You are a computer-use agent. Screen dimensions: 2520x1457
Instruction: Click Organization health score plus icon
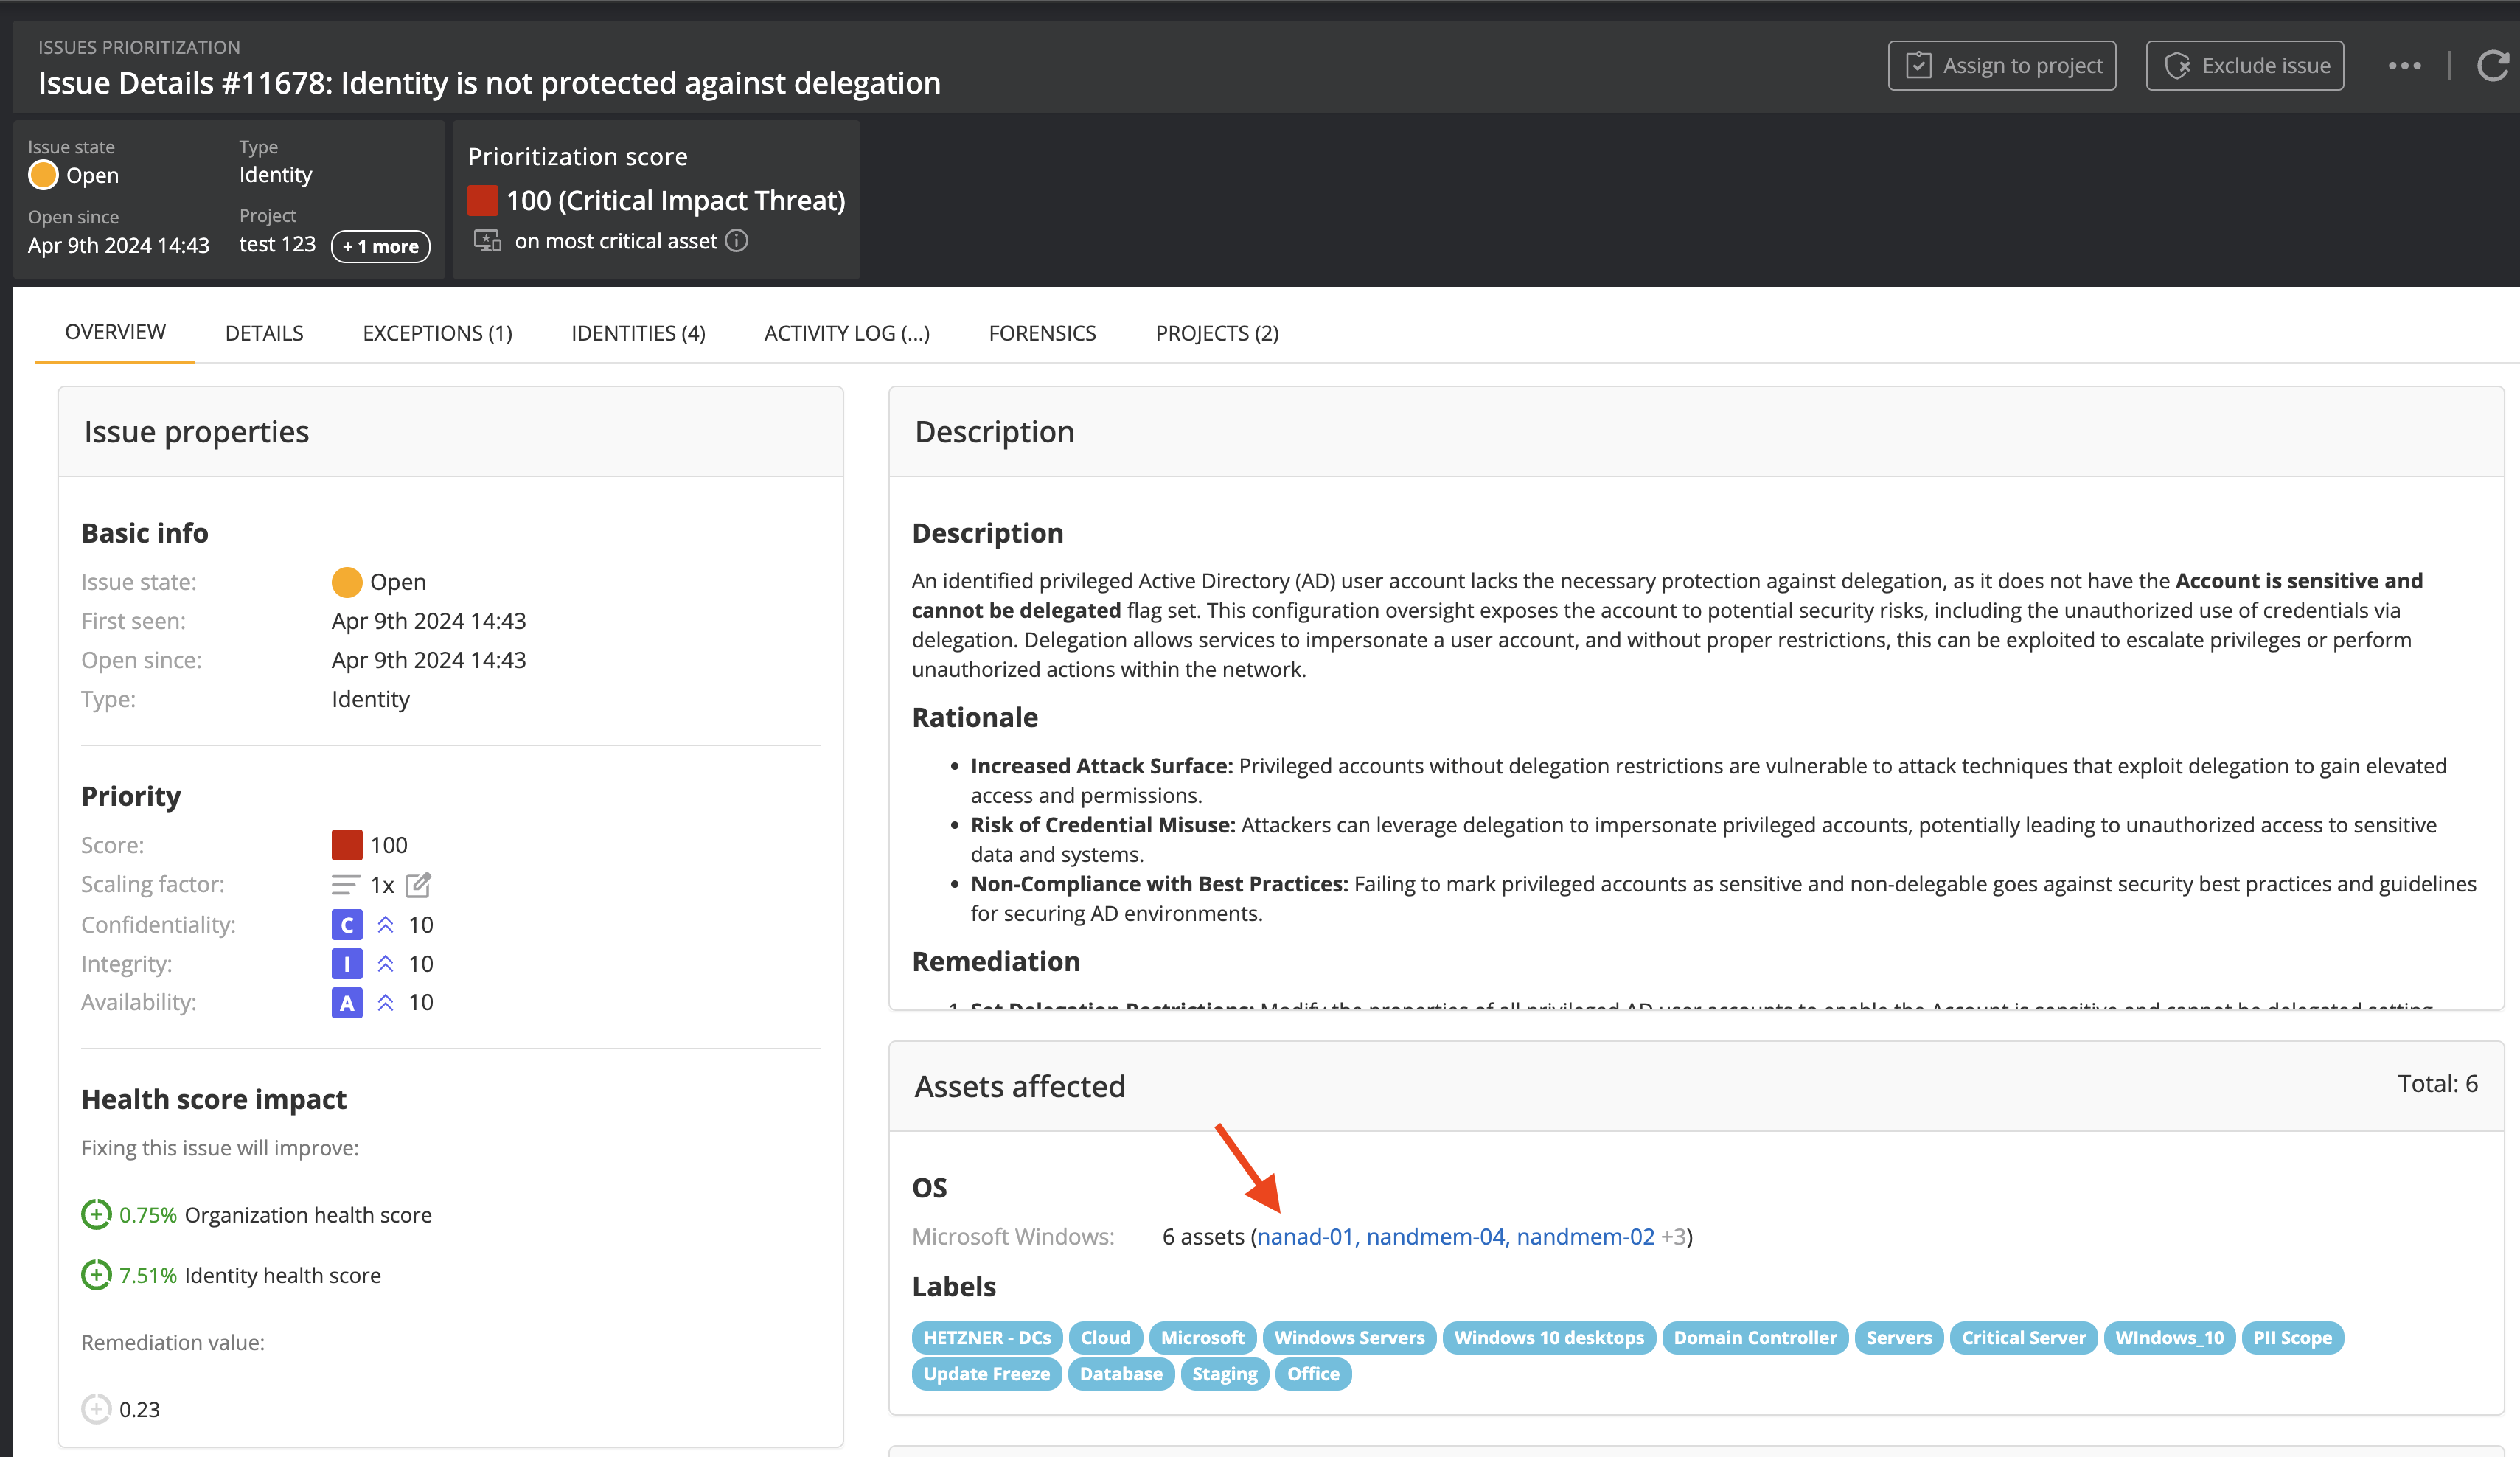tap(96, 1215)
